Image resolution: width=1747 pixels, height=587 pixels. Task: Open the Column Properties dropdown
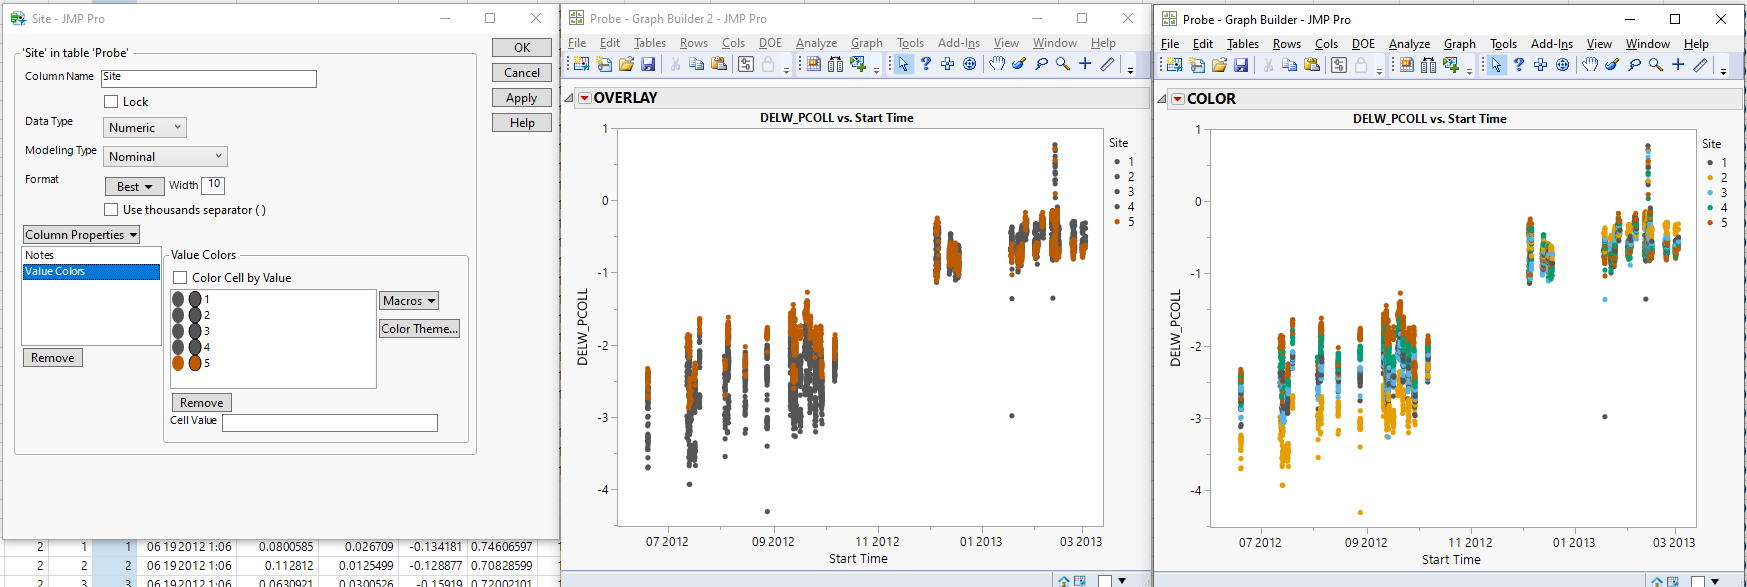coord(81,235)
